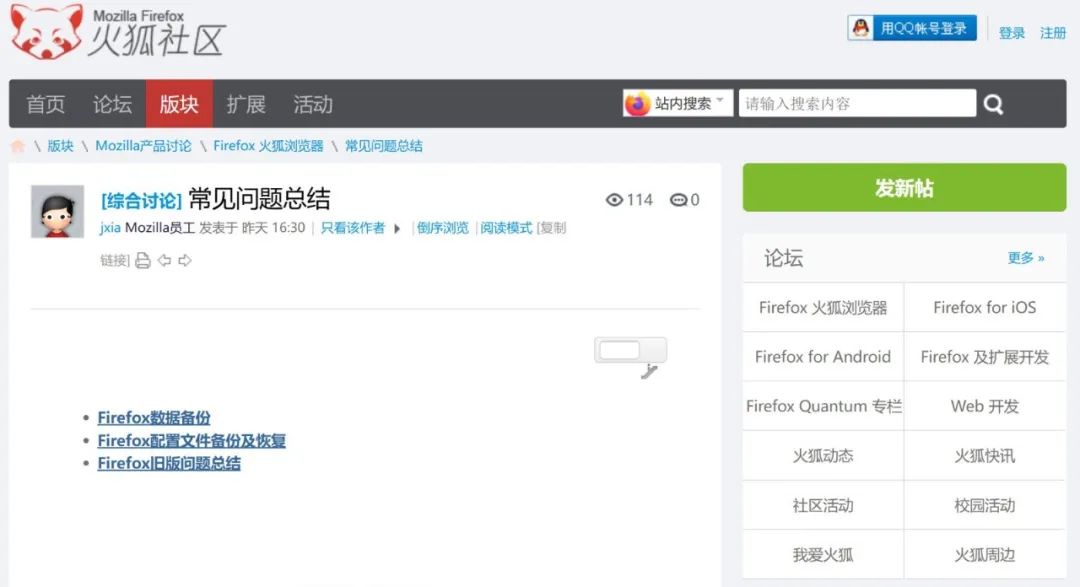Click the wrench tool icon in post

click(x=649, y=372)
